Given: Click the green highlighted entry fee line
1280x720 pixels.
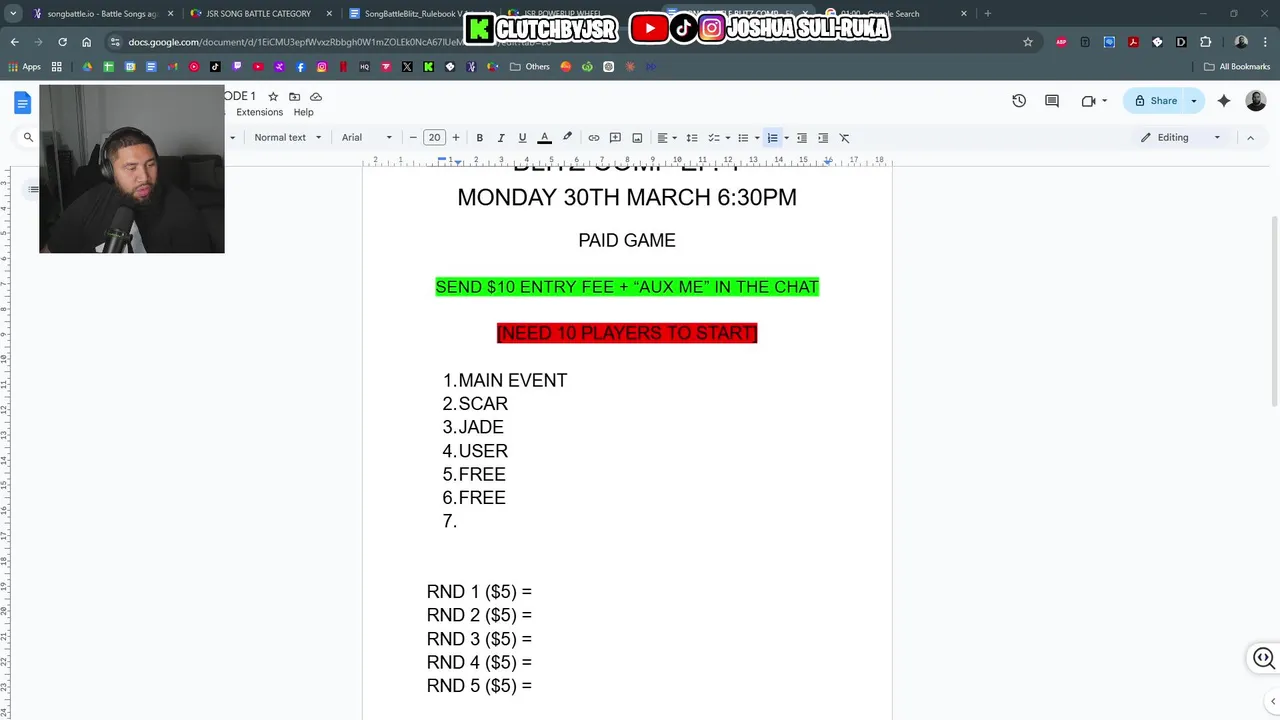Looking at the screenshot, I should 627,287.
